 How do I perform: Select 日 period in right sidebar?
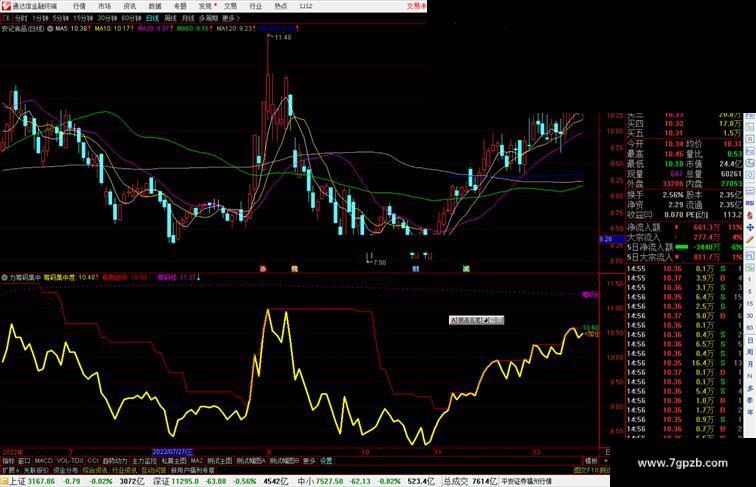pyautogui.click(x=750, y=340)
